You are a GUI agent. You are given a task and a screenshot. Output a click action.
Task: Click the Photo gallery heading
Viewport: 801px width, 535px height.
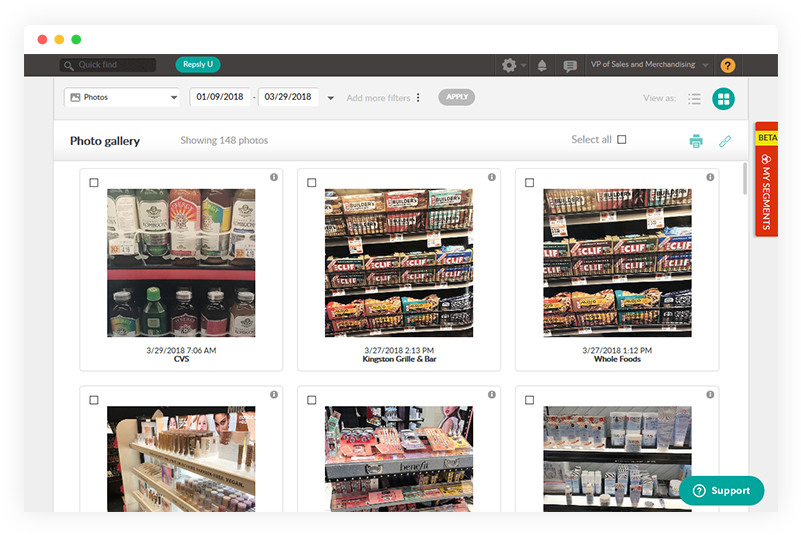105,141
